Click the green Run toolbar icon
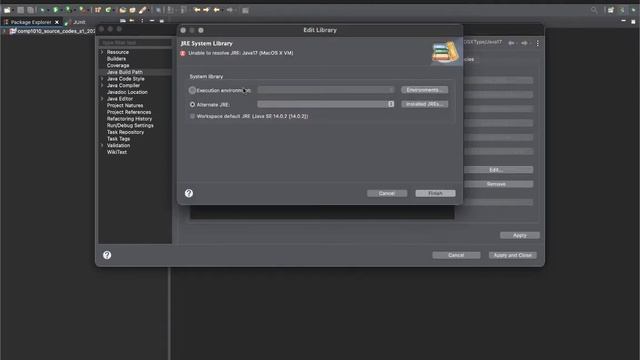The width and height of the screenshot is (640, 360). coord(56,10)
